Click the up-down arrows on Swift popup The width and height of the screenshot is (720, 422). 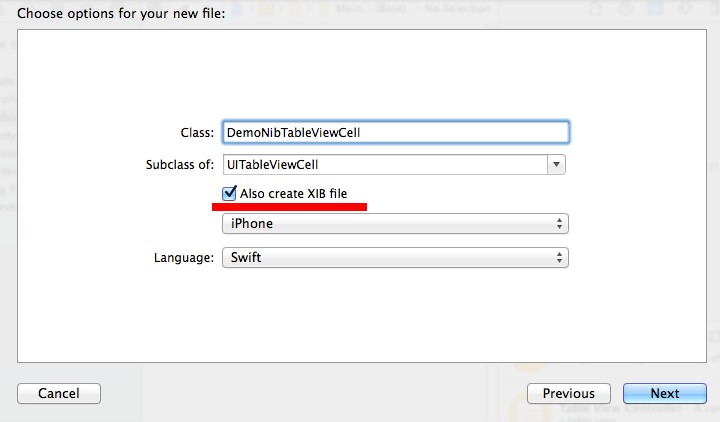tap(559, 258)
